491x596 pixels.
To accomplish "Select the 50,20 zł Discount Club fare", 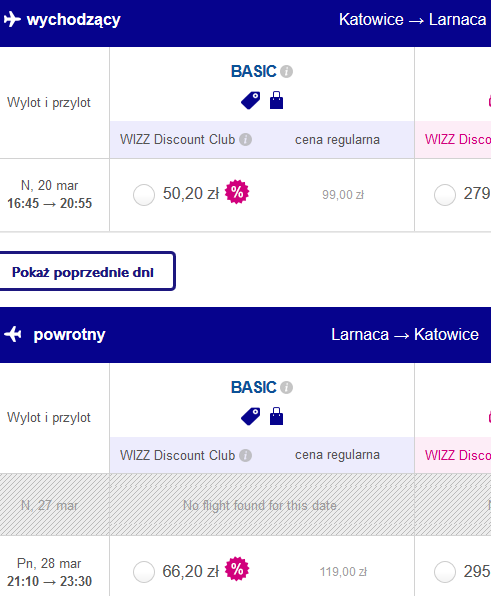I will [x=144, y=195].
